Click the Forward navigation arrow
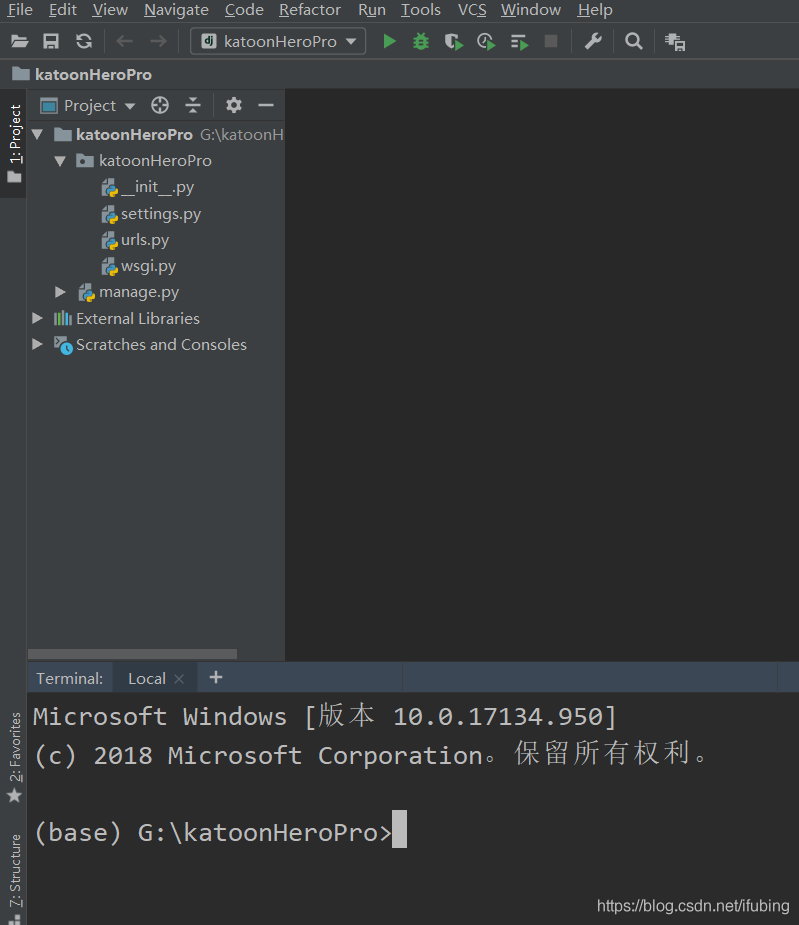Image resolution: width=799 pixels, height=925 pixels. coord(158,41)
